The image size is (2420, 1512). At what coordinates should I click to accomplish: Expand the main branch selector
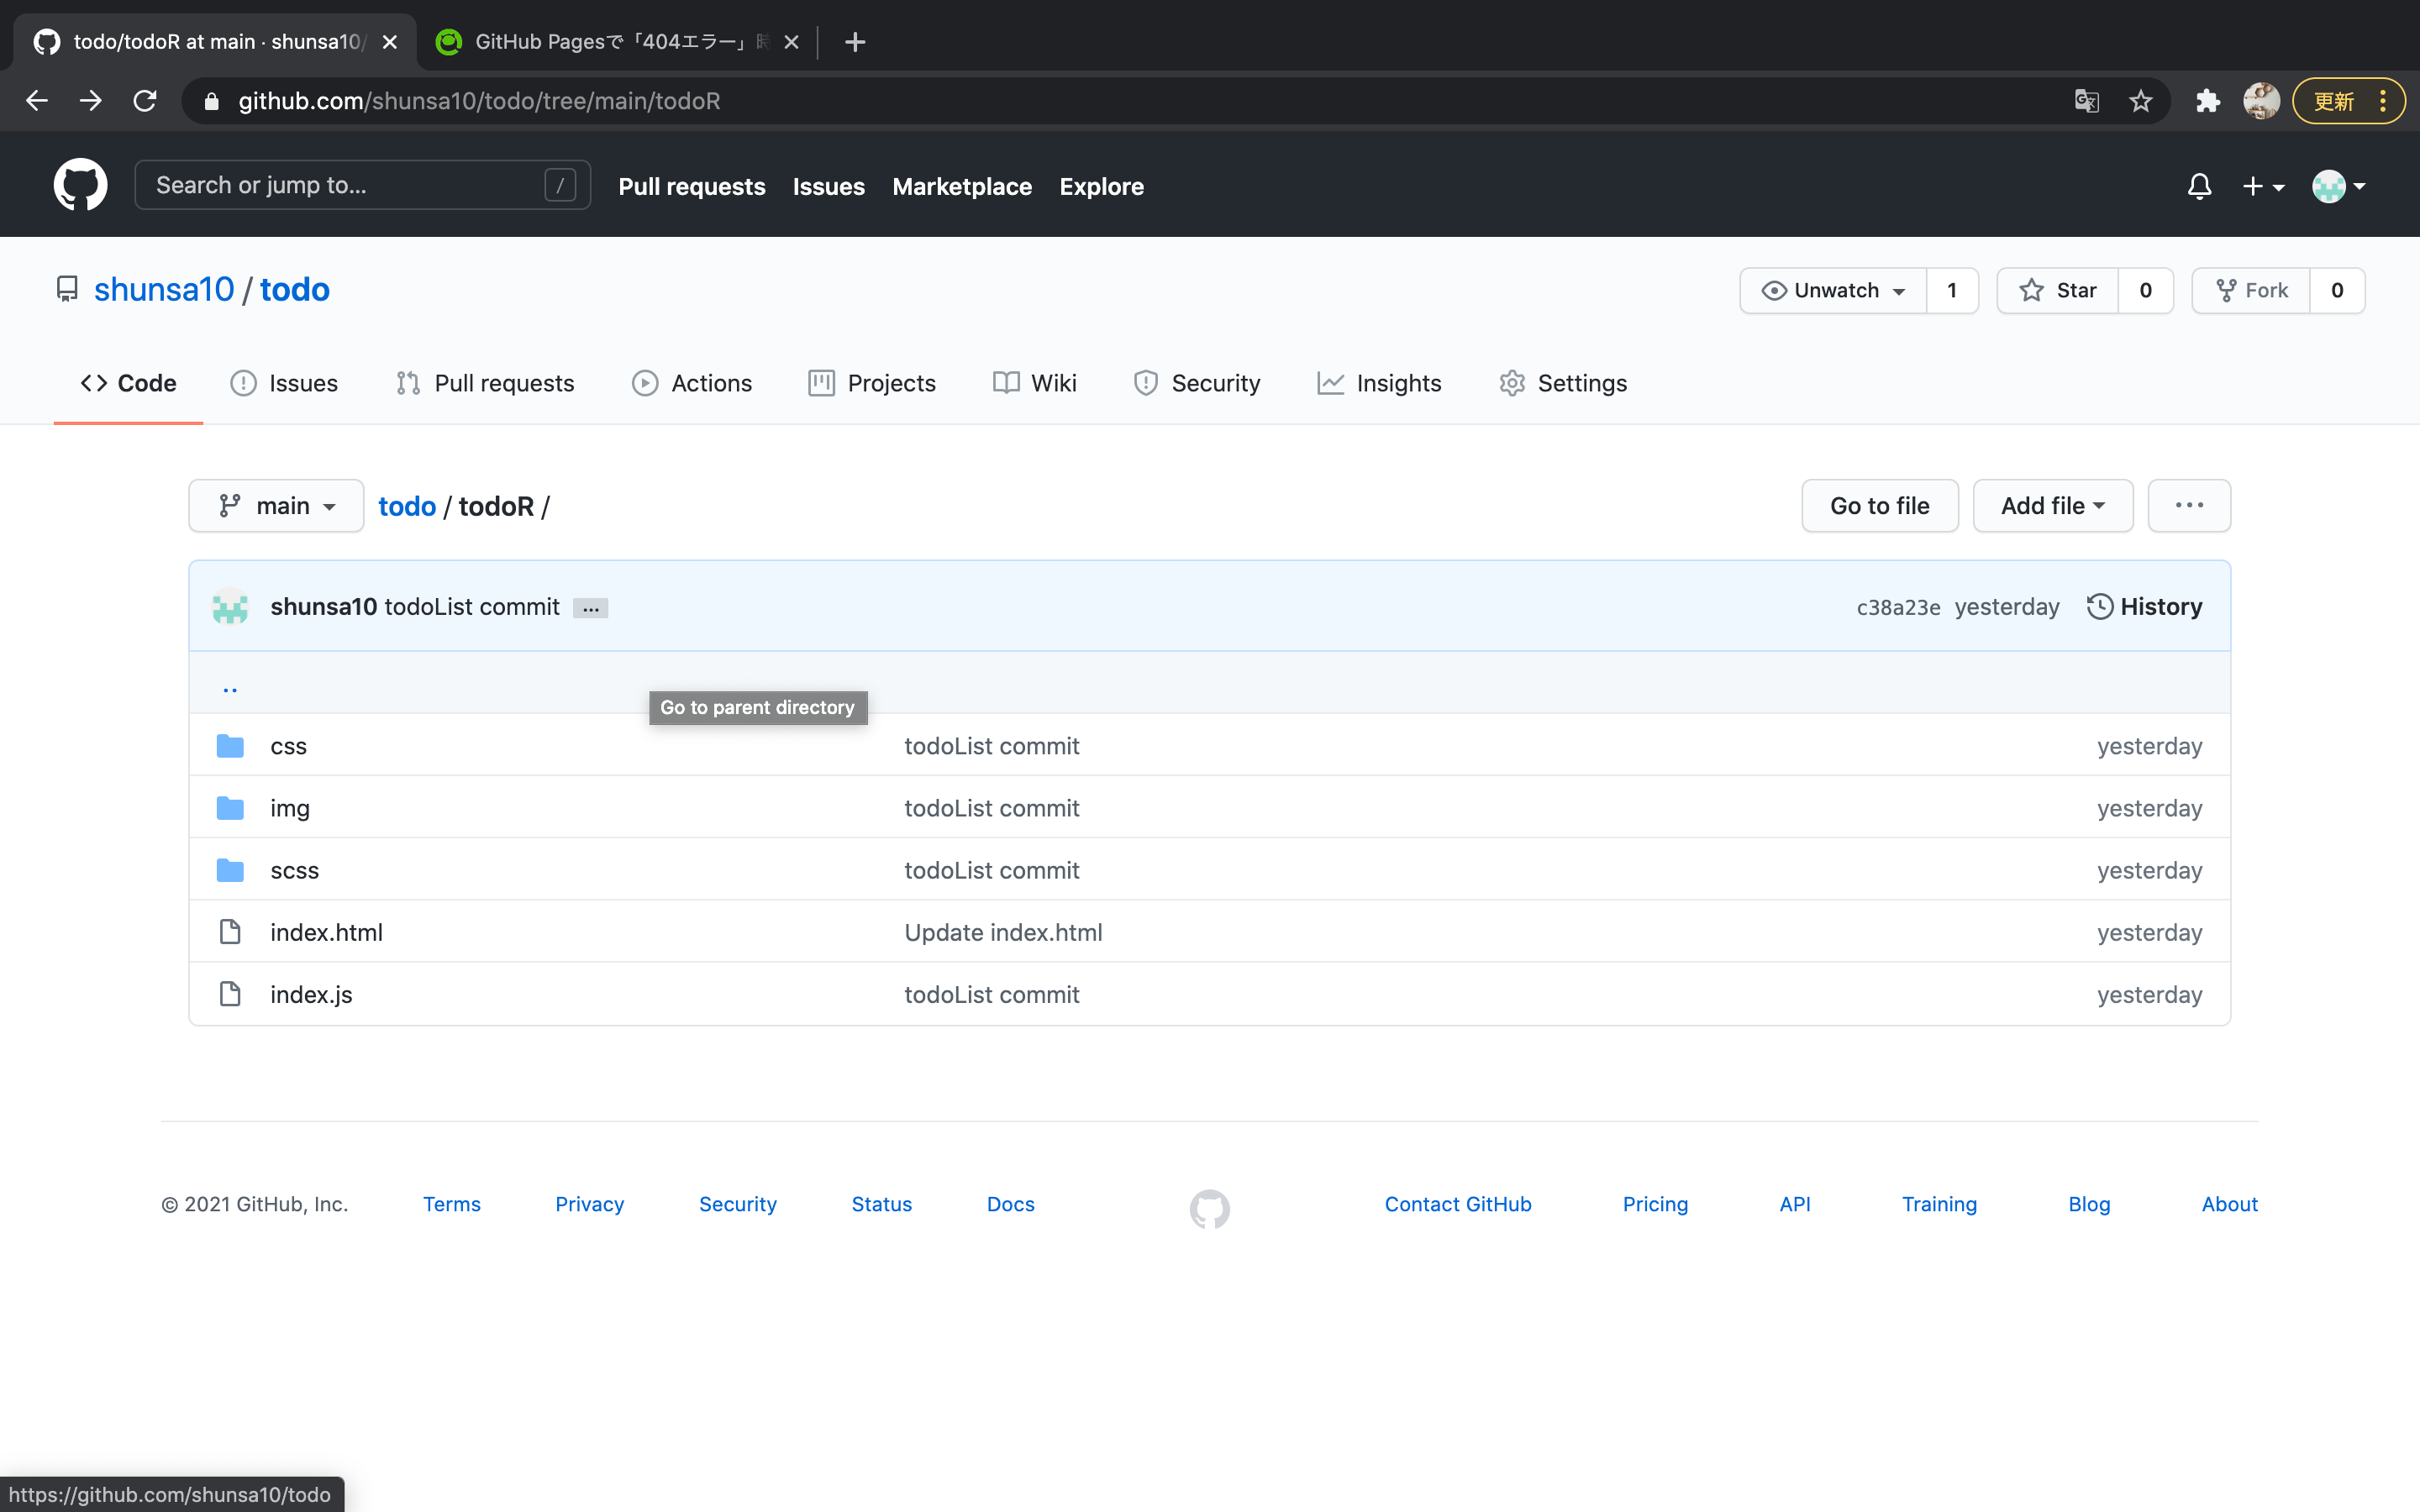(276, 506)
